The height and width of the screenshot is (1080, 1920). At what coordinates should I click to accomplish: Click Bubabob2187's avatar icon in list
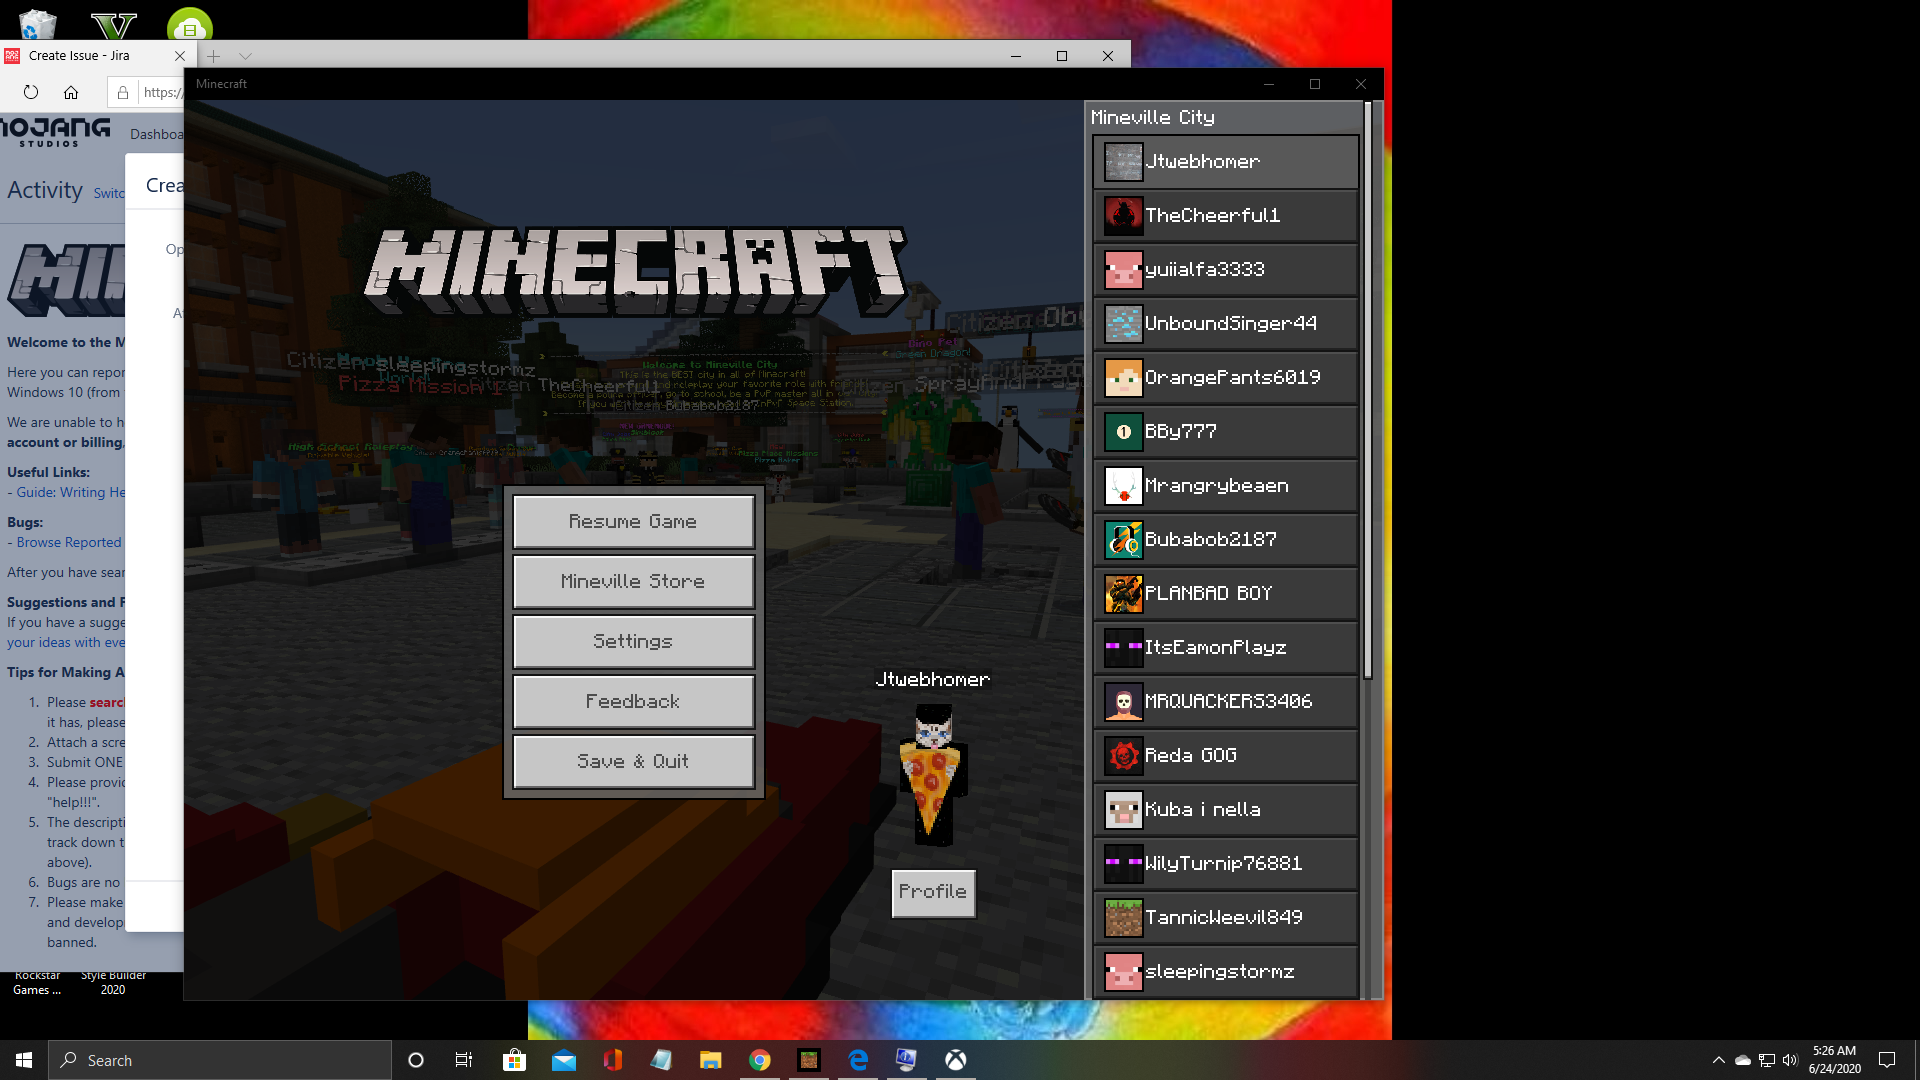pyautogui.click(x=1123, y=540)
